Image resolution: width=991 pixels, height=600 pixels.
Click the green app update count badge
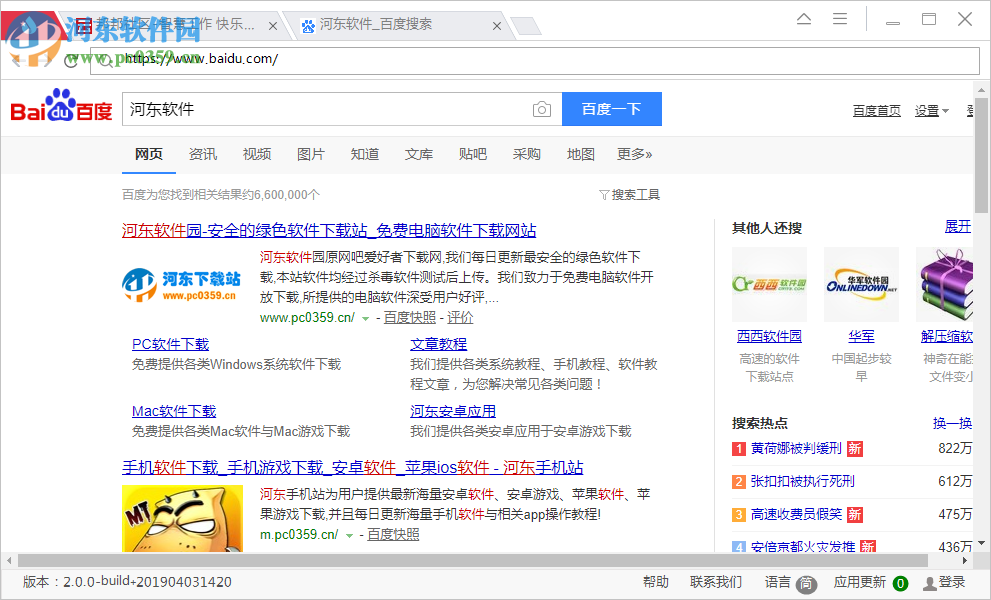[x=901, y=584]
